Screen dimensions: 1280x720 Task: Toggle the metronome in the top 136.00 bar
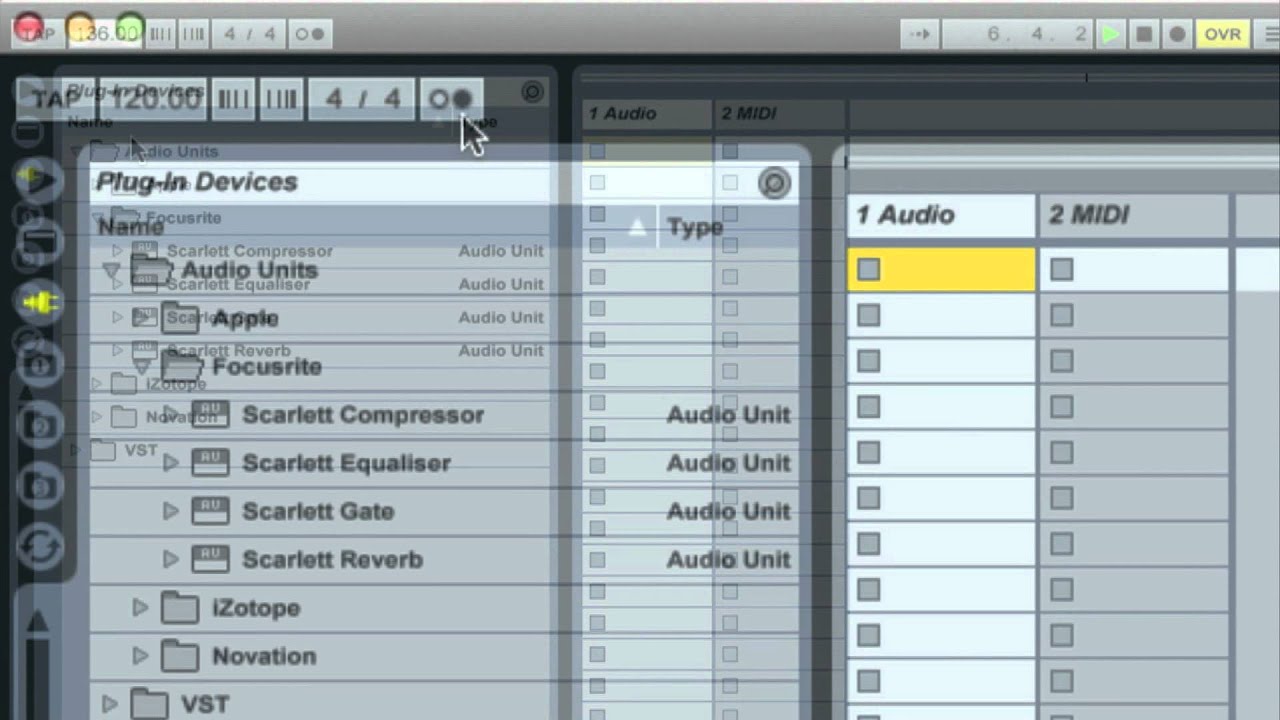(x=309, y=34)
